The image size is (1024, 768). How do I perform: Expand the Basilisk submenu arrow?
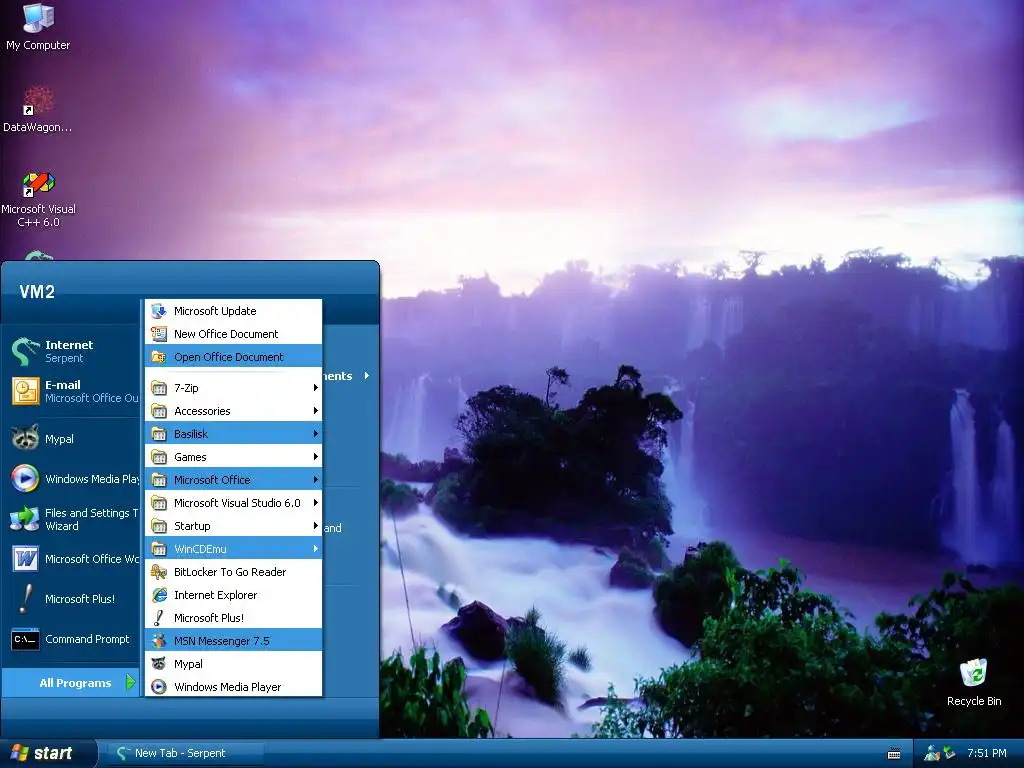(315, 434)
